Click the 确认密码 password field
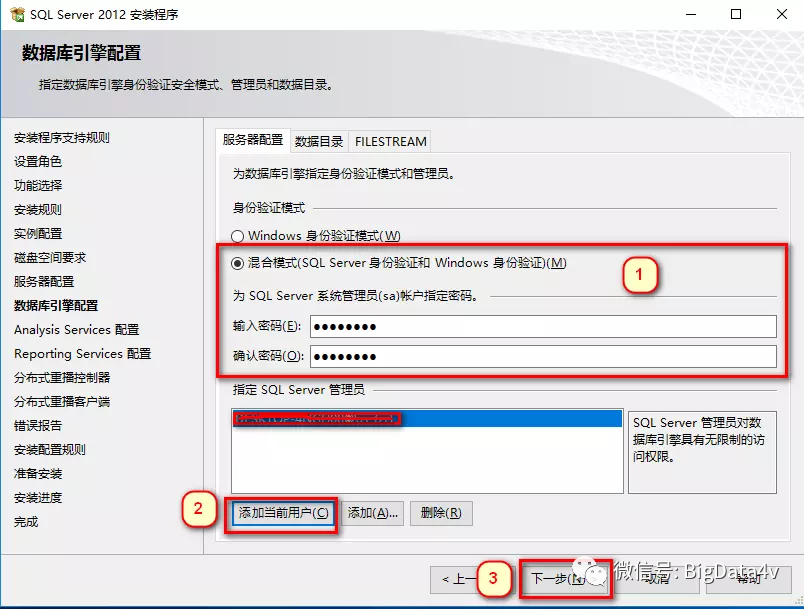The width and height of the screenshot is (804, 609). point(543,356)
